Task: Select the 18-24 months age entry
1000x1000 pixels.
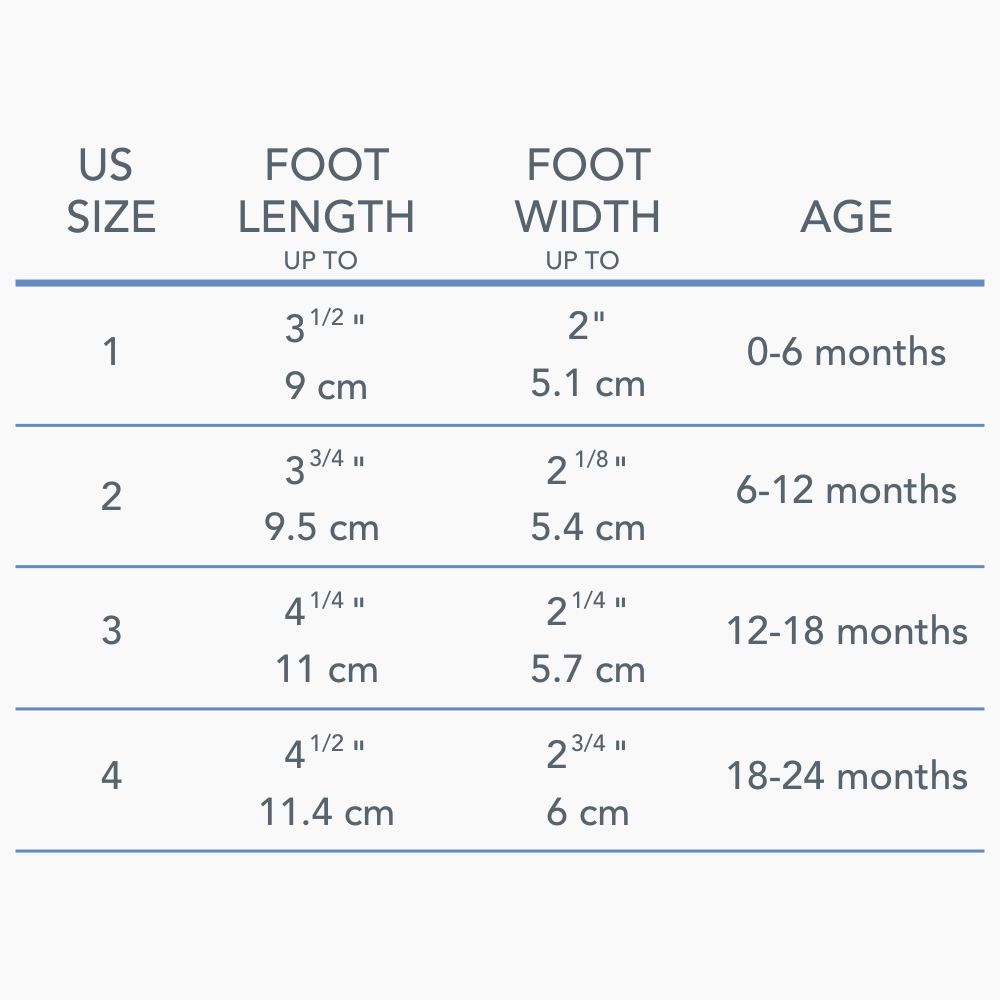Action: (846, 776)
